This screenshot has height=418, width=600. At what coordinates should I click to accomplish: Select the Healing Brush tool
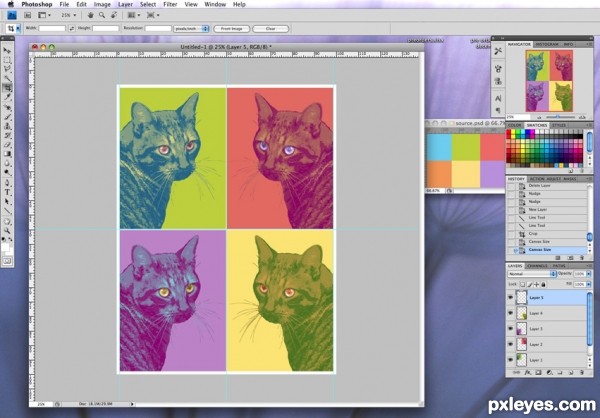point(7,108)
